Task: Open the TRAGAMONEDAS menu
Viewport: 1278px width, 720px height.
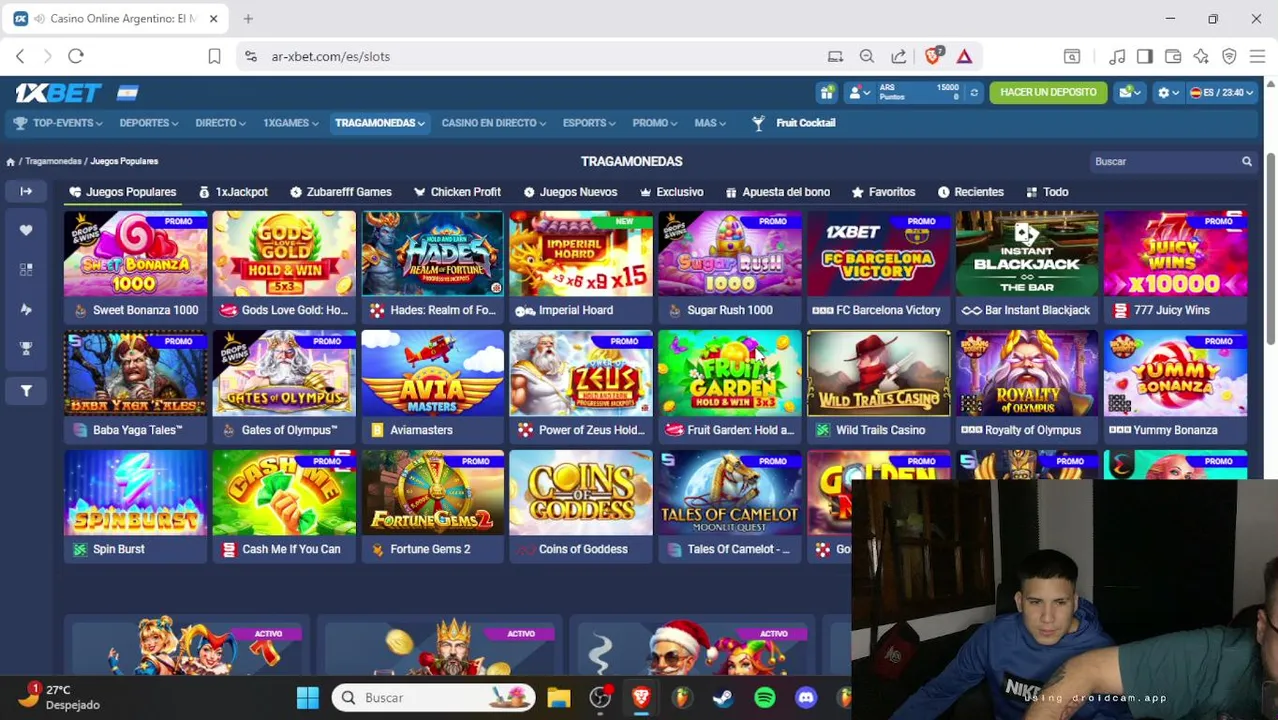Action: click(x=379, y=123)
